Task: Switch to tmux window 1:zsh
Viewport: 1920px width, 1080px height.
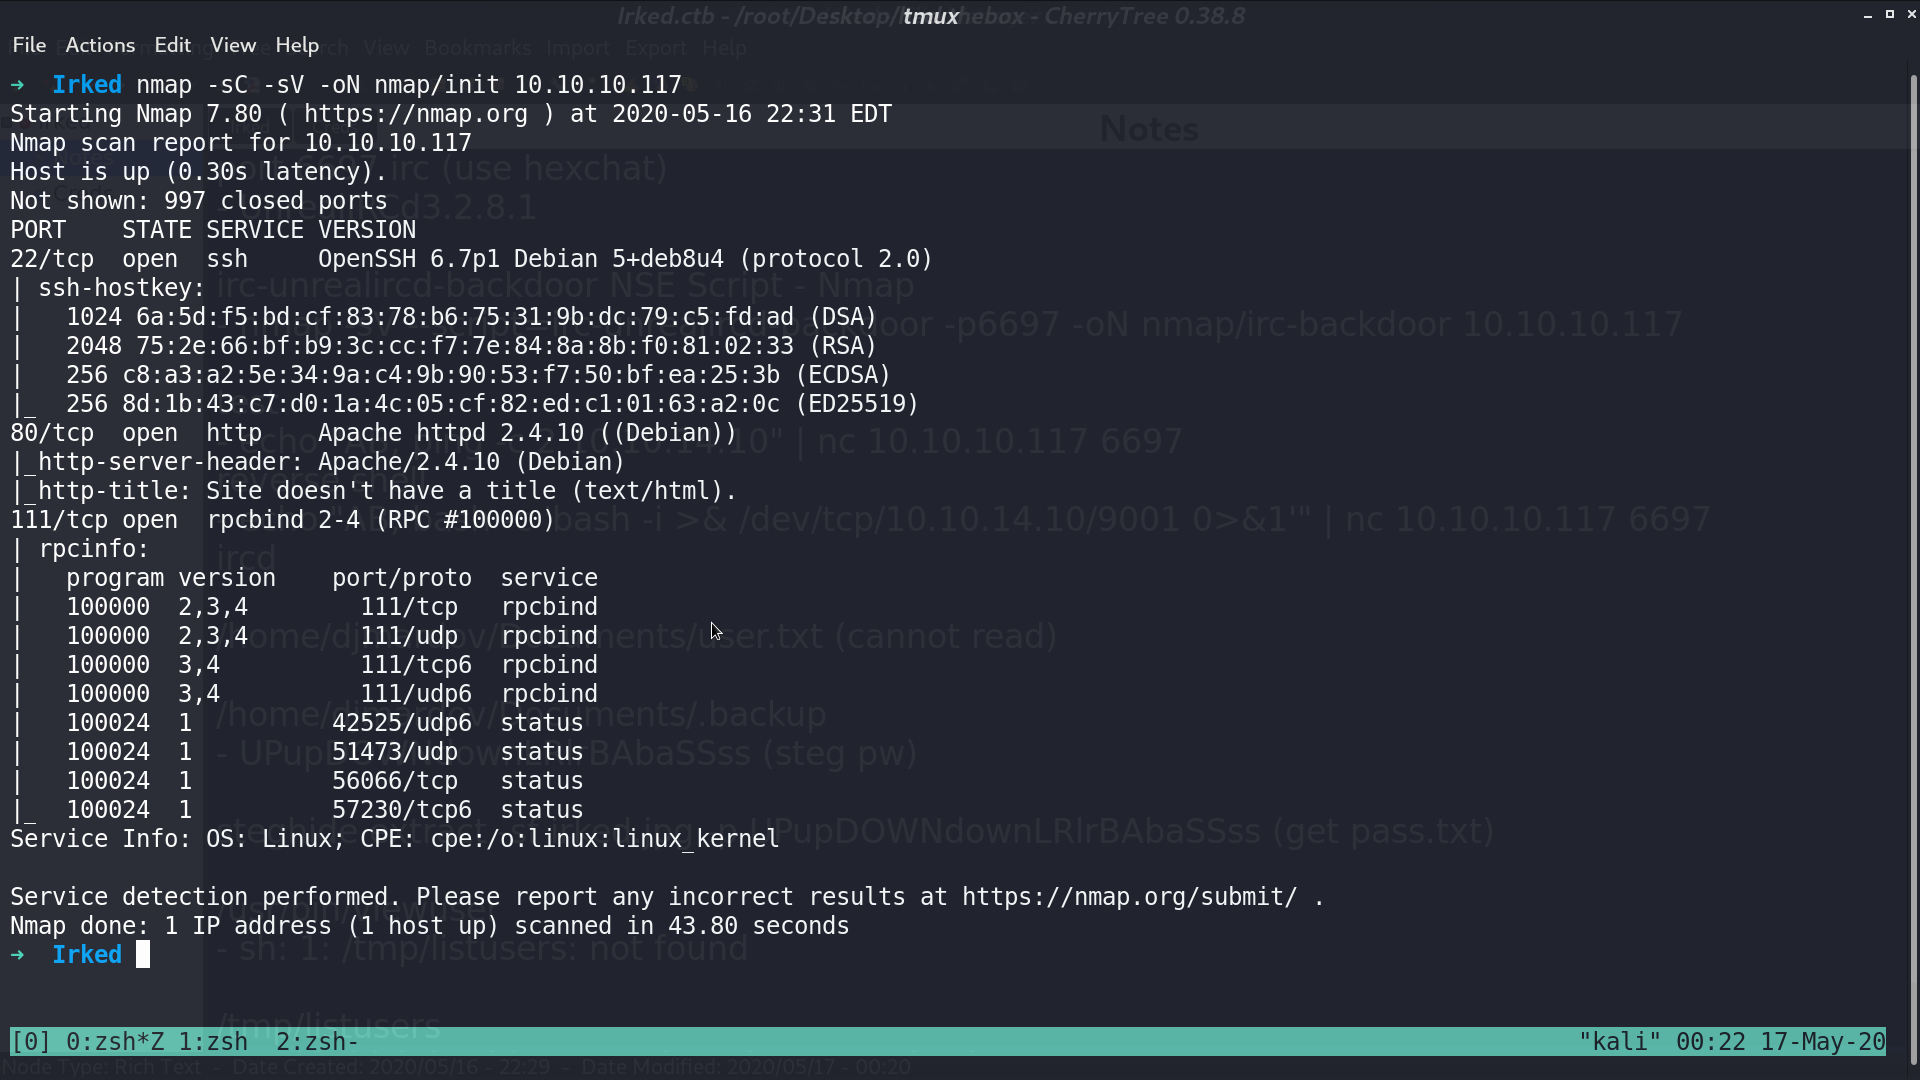Action: 213,1042
